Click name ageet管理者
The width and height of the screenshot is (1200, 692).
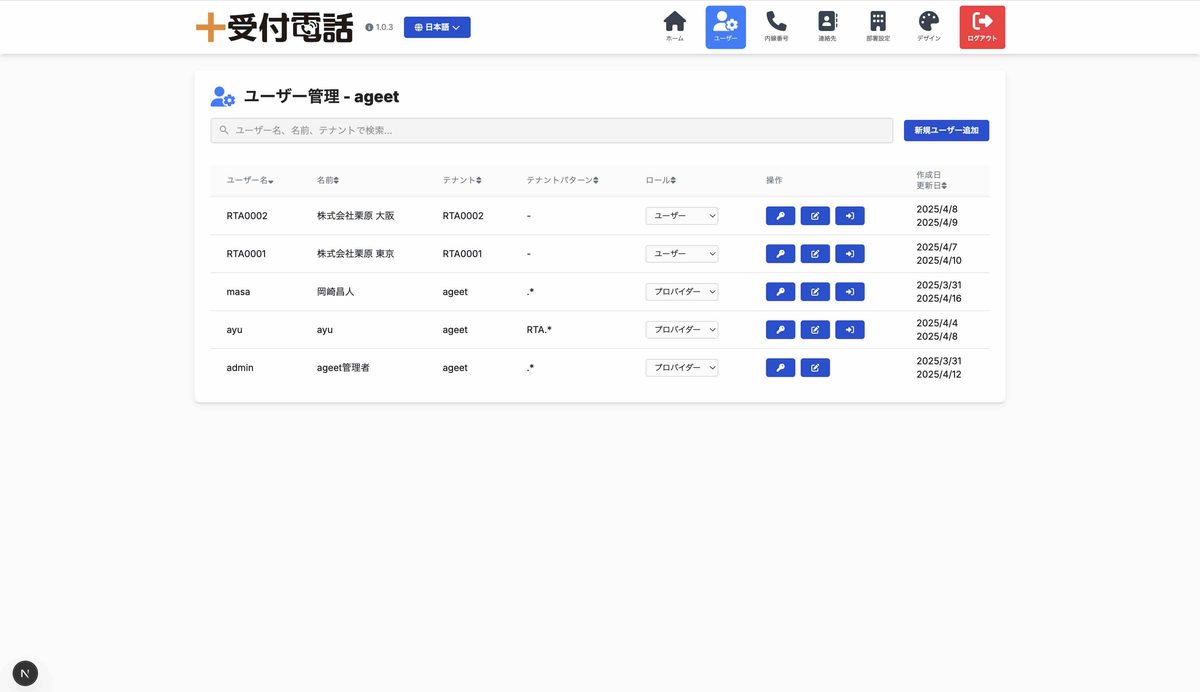[x=343, y=368]
